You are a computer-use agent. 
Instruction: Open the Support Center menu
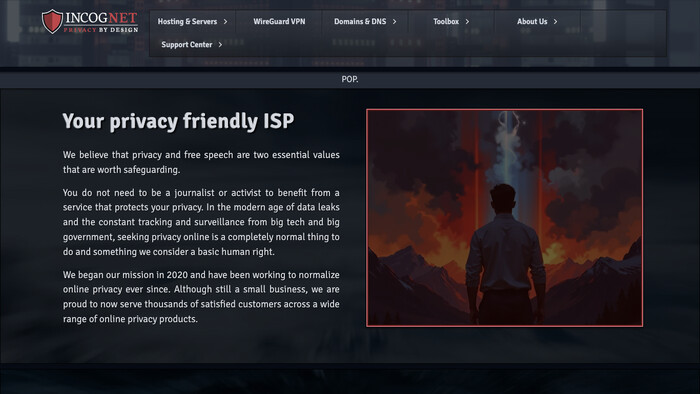(x=187, y=45)
